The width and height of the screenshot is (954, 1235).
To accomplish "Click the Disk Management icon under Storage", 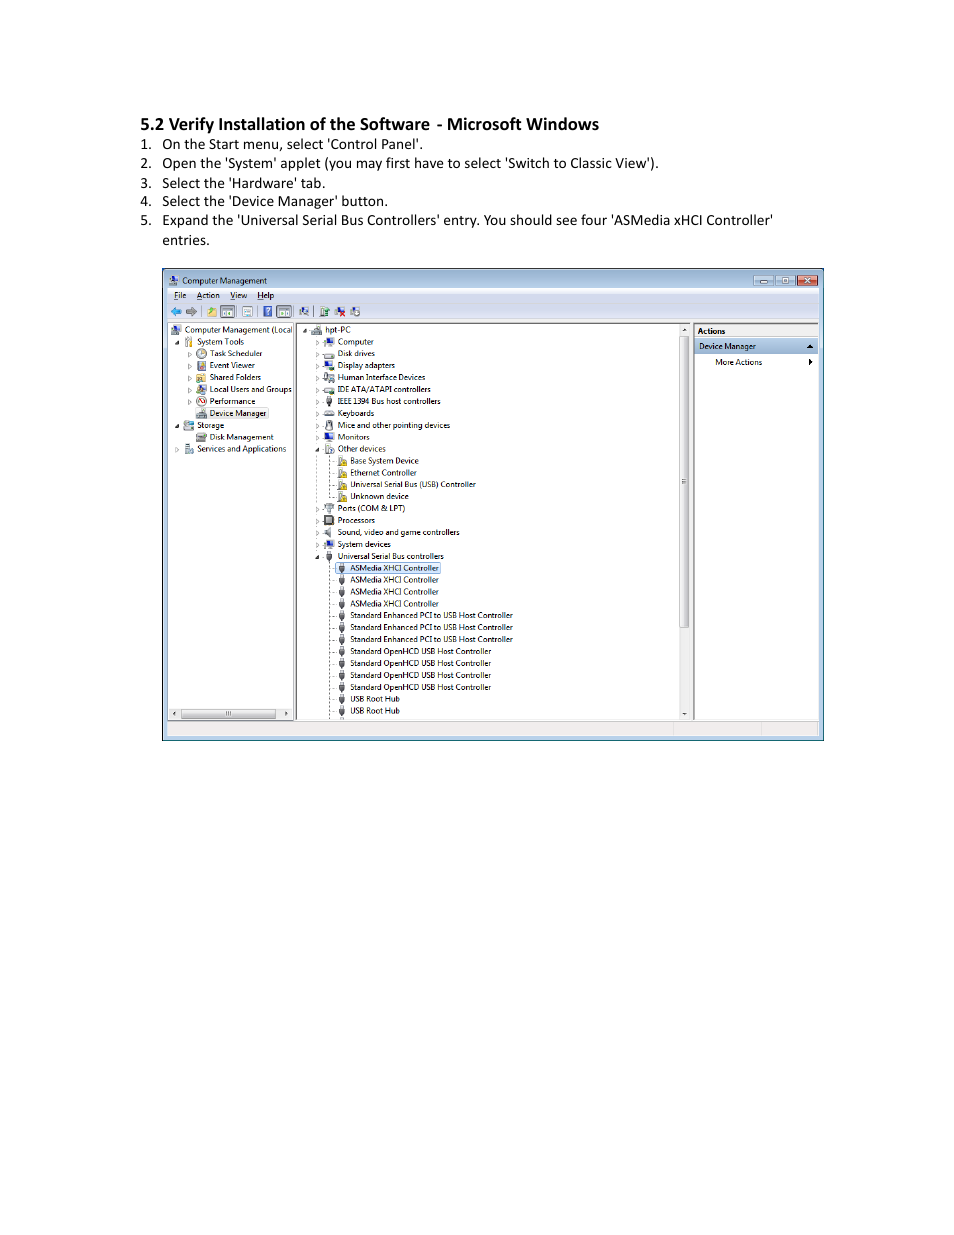I will tap(201, 437).
